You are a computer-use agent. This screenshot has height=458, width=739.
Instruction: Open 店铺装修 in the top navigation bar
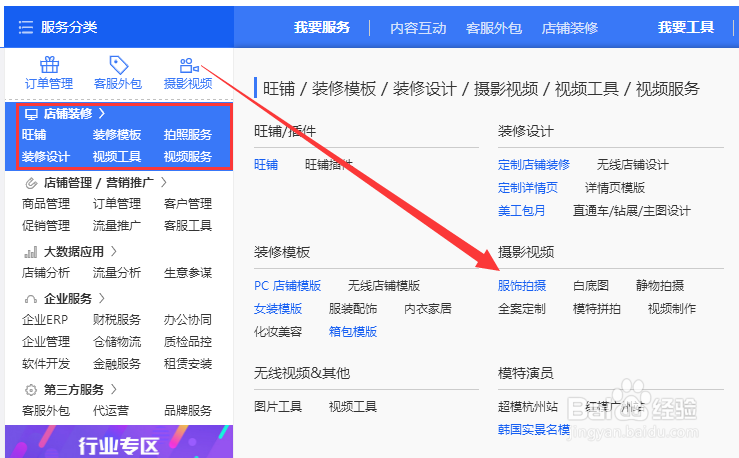pos(570,28)
